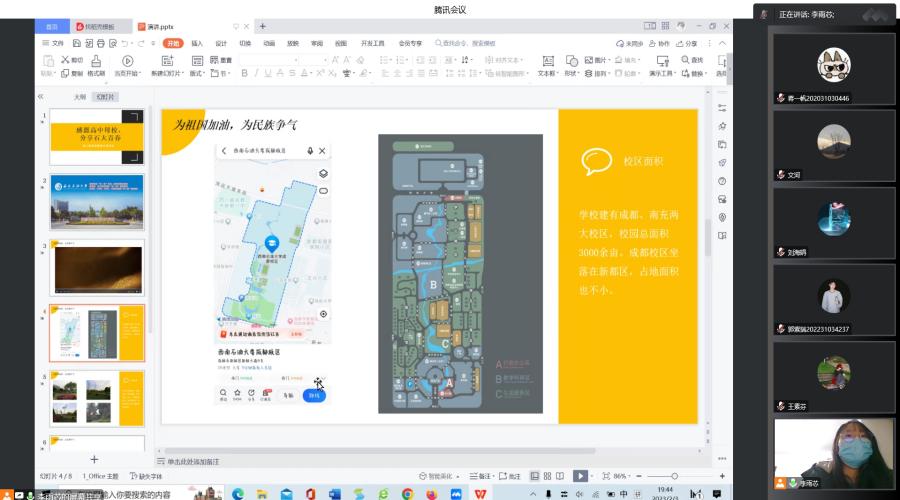The image size is (900, 500).
Task: Click the zoom slider in status bar
Action: [676, 476]
